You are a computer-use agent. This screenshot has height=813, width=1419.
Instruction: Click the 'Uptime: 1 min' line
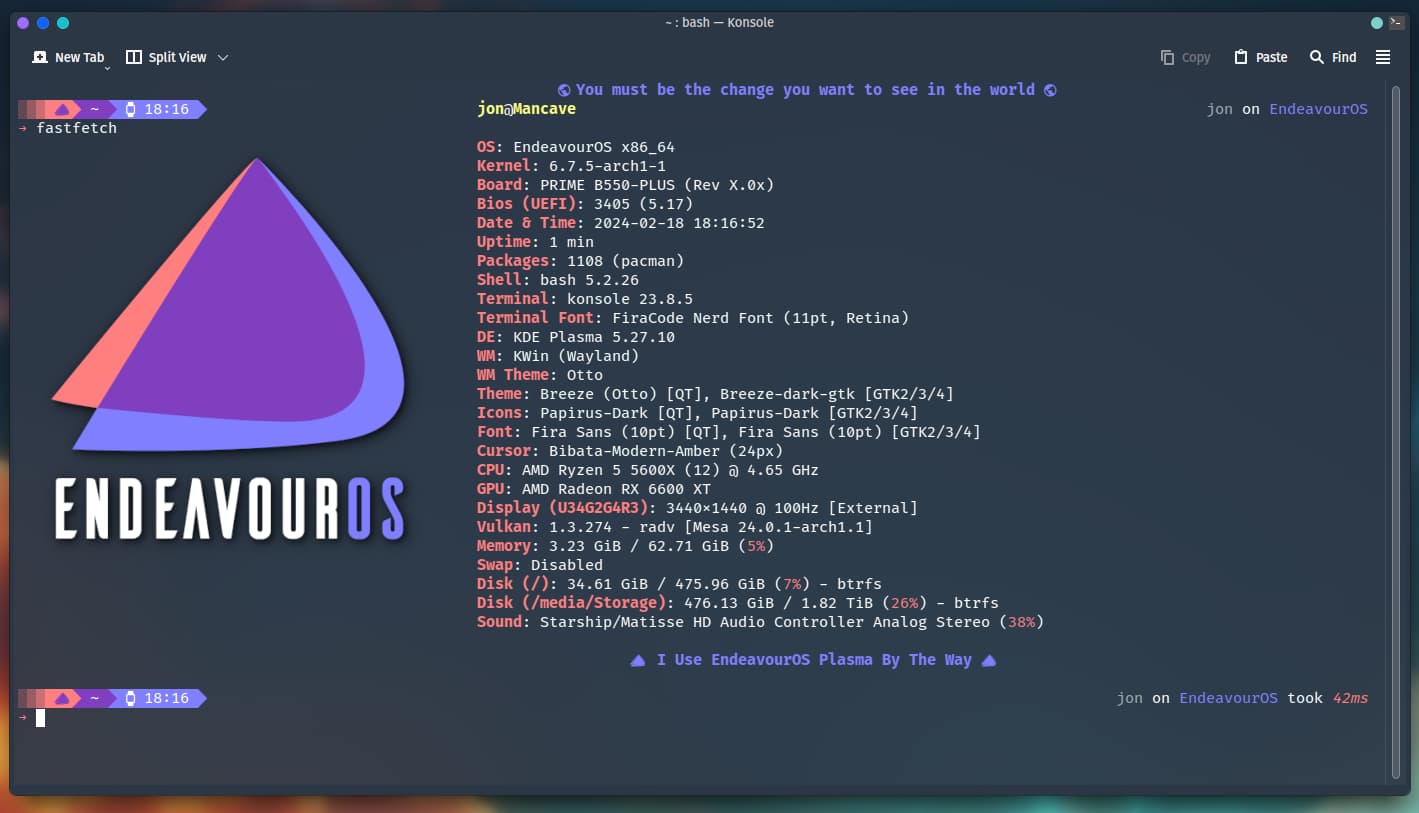(x=535, y=242)
